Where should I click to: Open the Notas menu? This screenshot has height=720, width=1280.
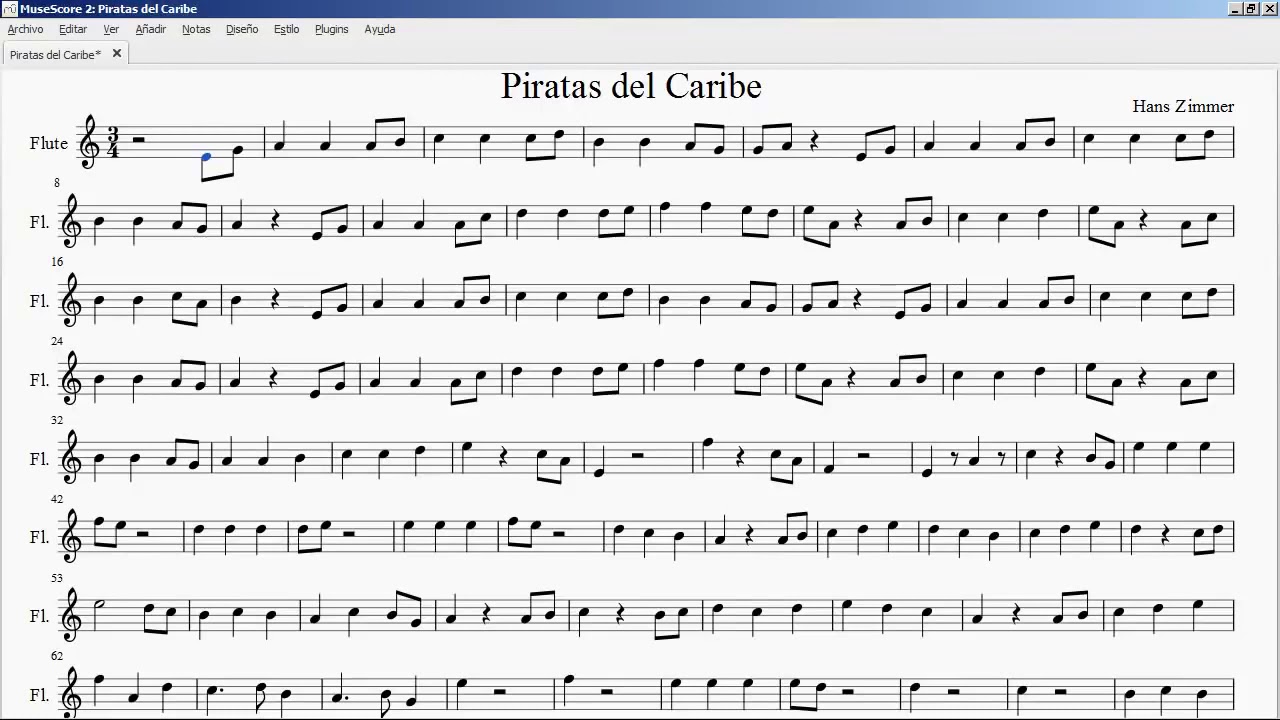(x=196, y=29)
